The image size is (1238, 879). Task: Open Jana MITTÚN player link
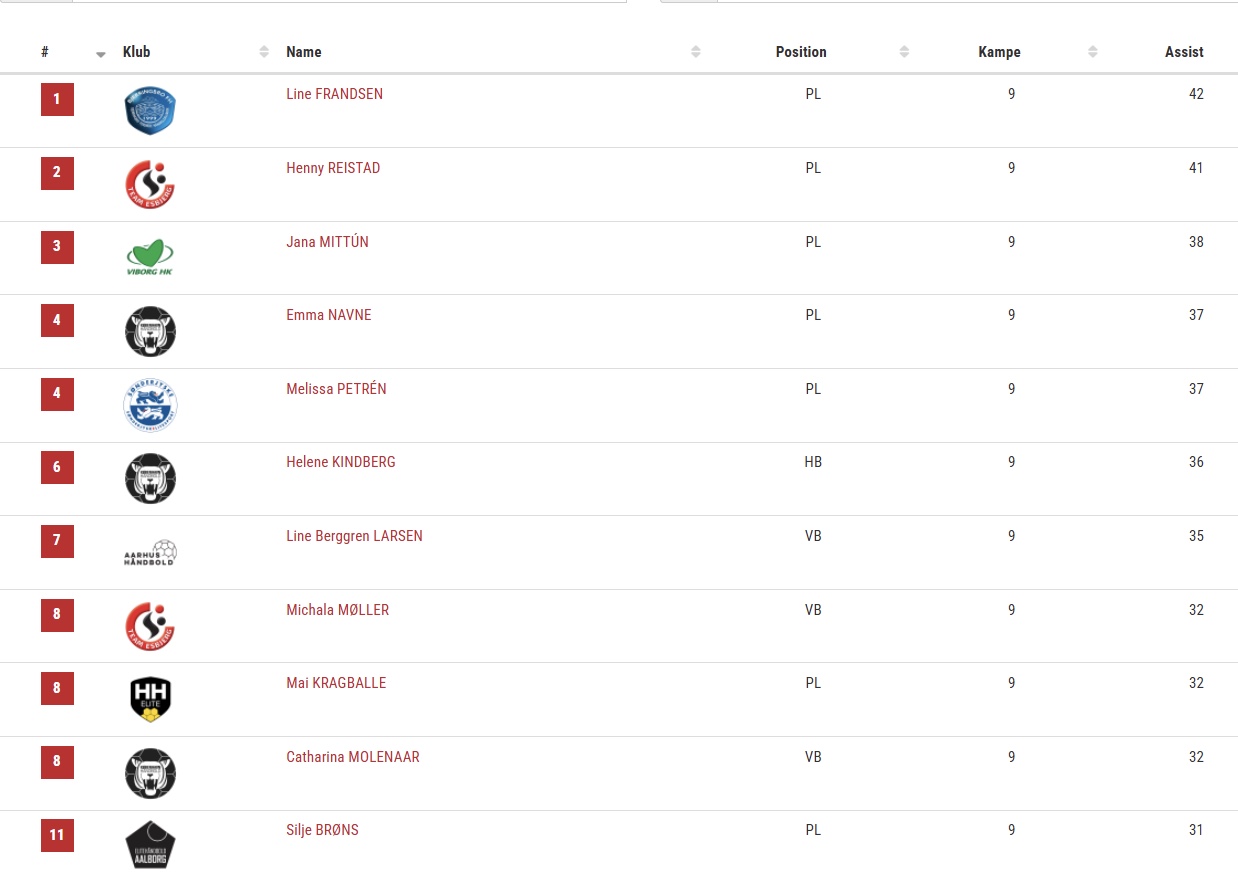pos(327,242)
